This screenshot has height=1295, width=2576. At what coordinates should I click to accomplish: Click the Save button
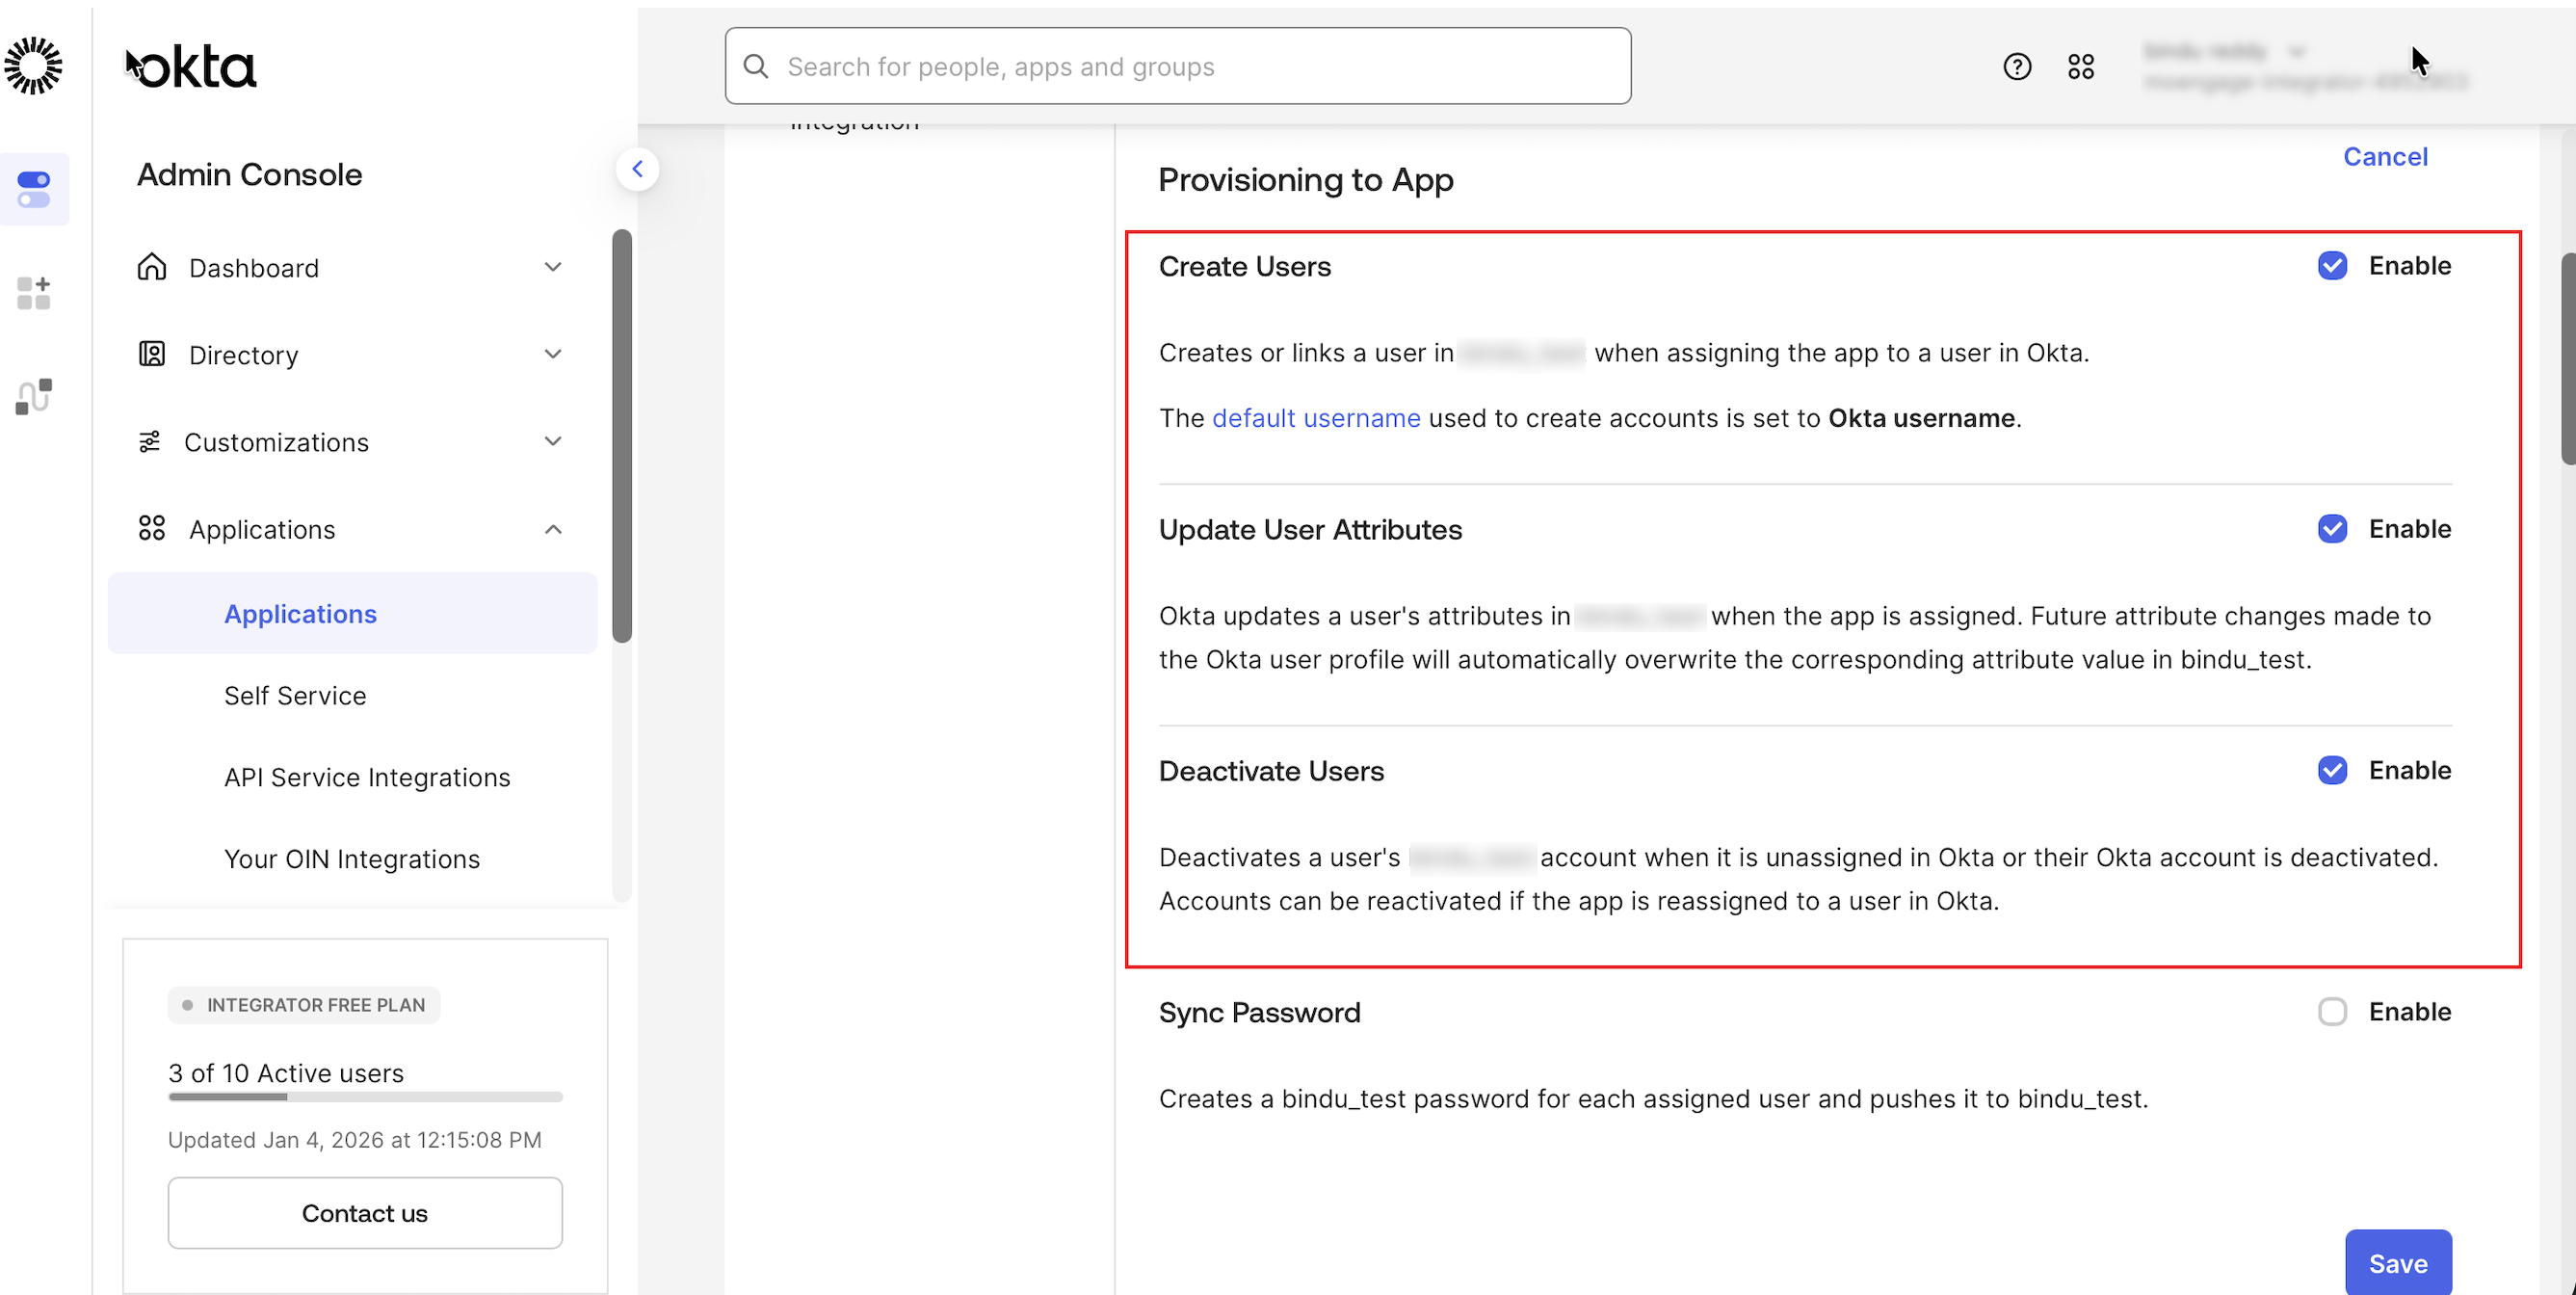(x=2397, y=1263)
